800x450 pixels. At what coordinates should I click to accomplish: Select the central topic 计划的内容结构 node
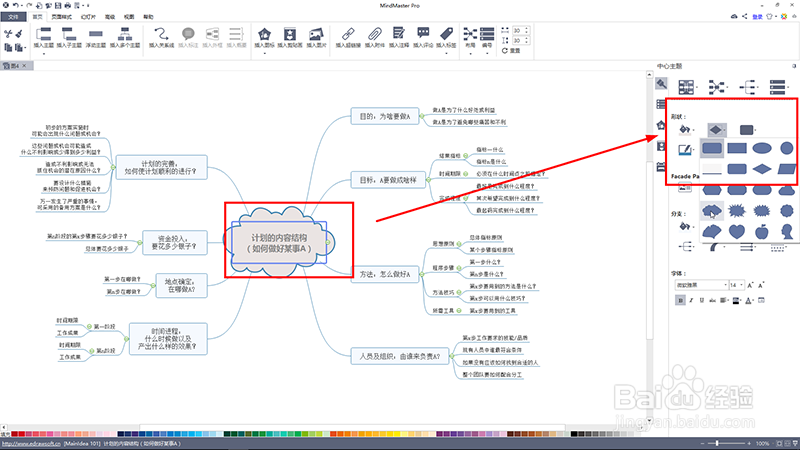pos(279,243)
